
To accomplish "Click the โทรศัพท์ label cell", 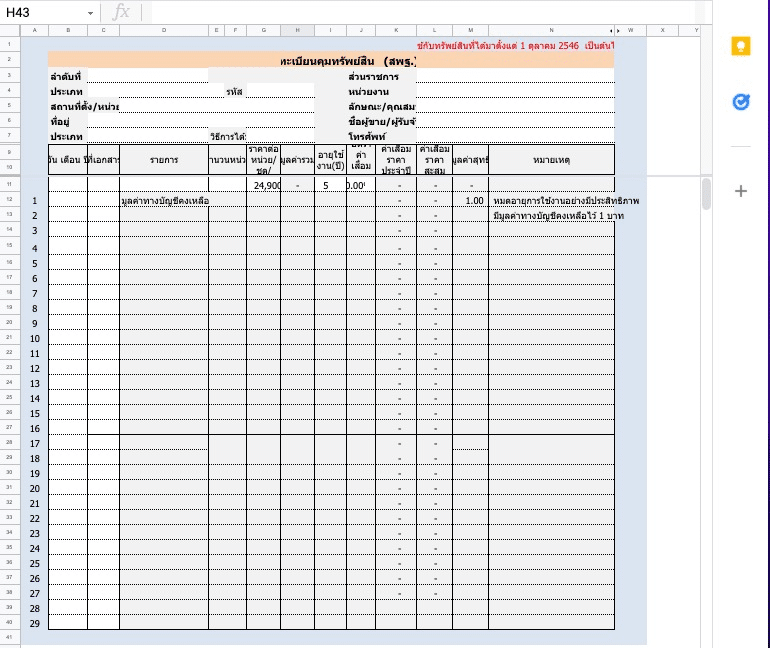I will [381, 136].
